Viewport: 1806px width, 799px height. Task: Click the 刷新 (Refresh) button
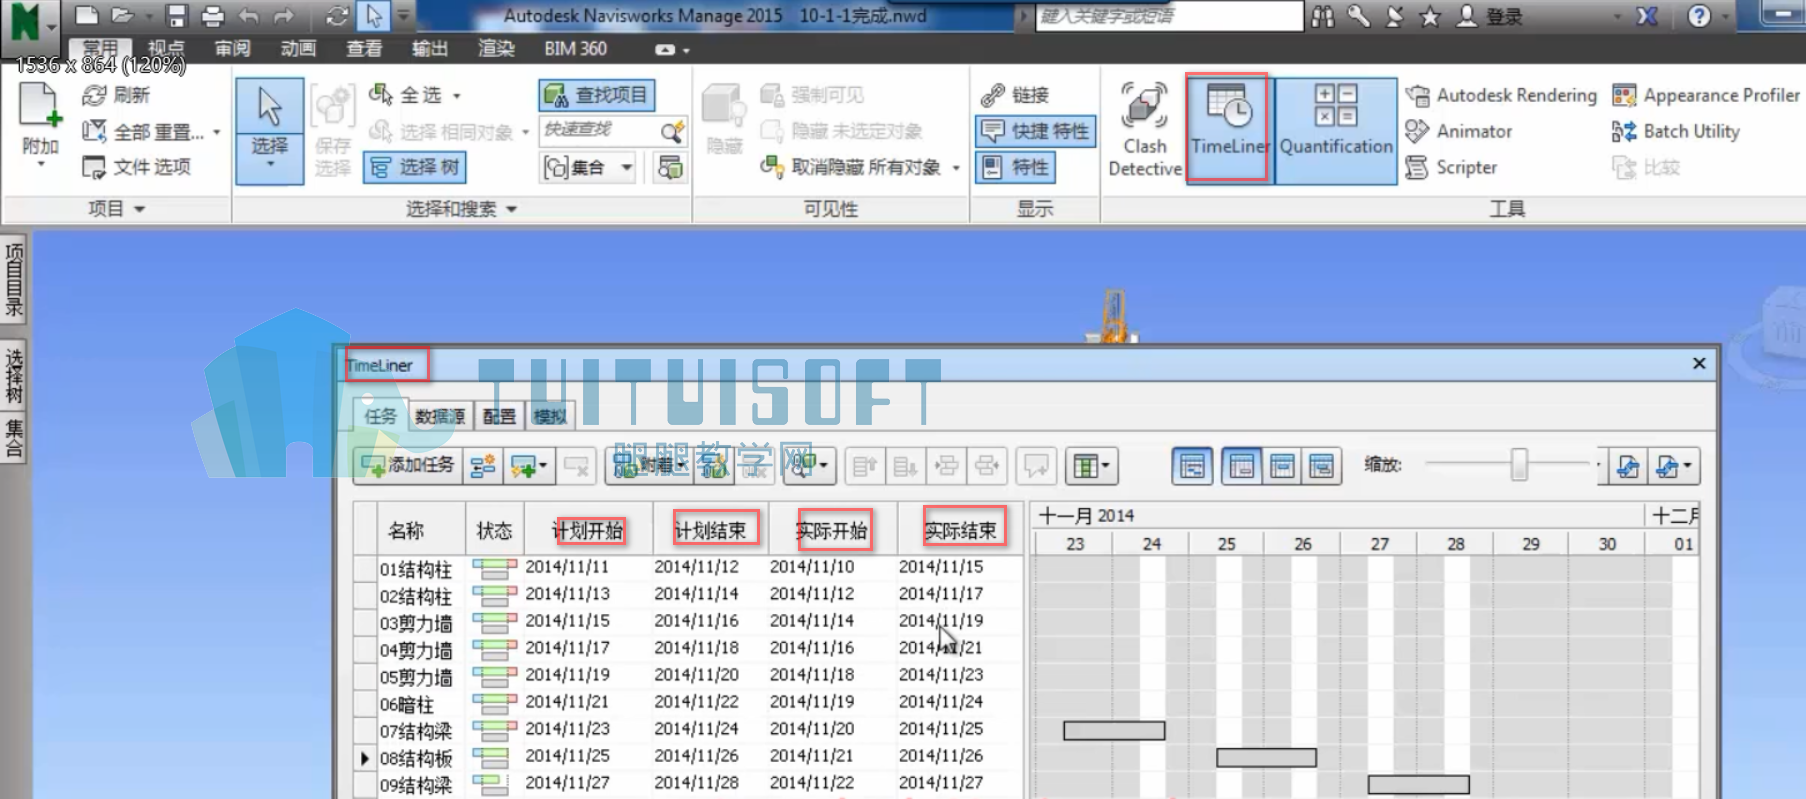tap(116, 95)
